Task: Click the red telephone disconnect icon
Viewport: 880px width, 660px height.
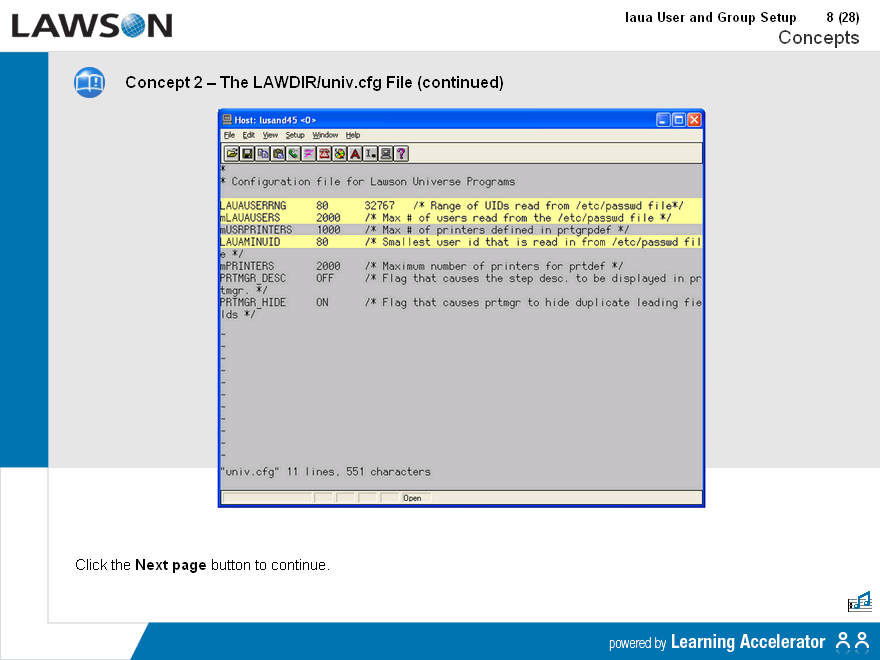Action: pos(324,153)
